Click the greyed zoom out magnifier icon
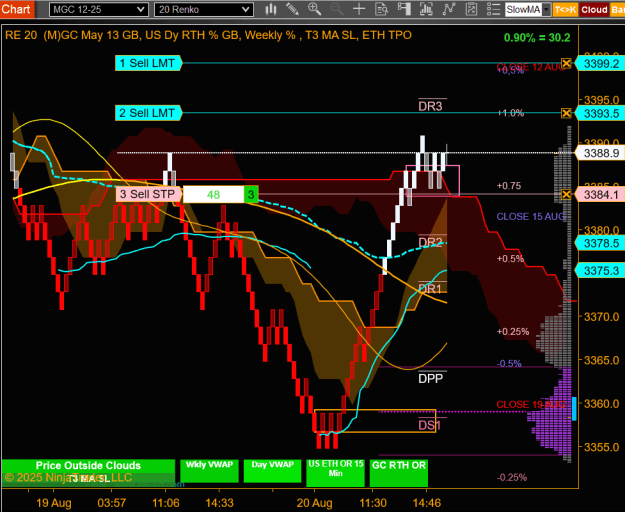Viewport: 625px width, 512px height. (x=337, y=9)
